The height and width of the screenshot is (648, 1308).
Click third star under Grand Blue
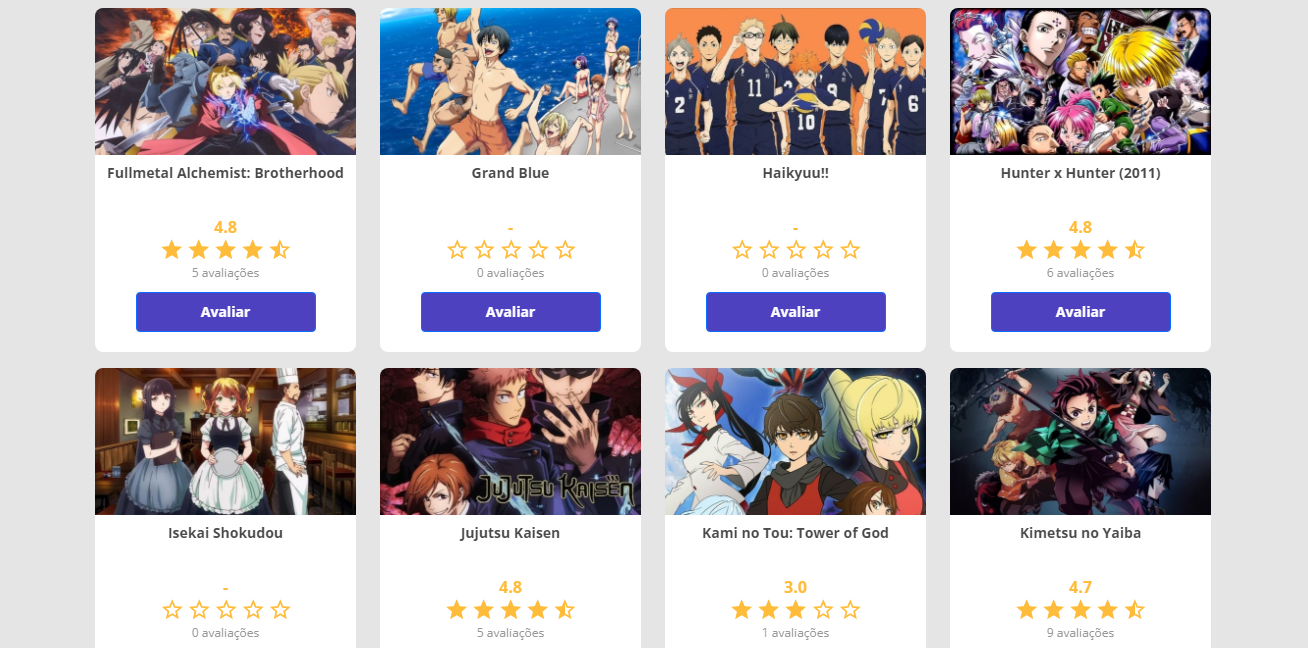511,250
